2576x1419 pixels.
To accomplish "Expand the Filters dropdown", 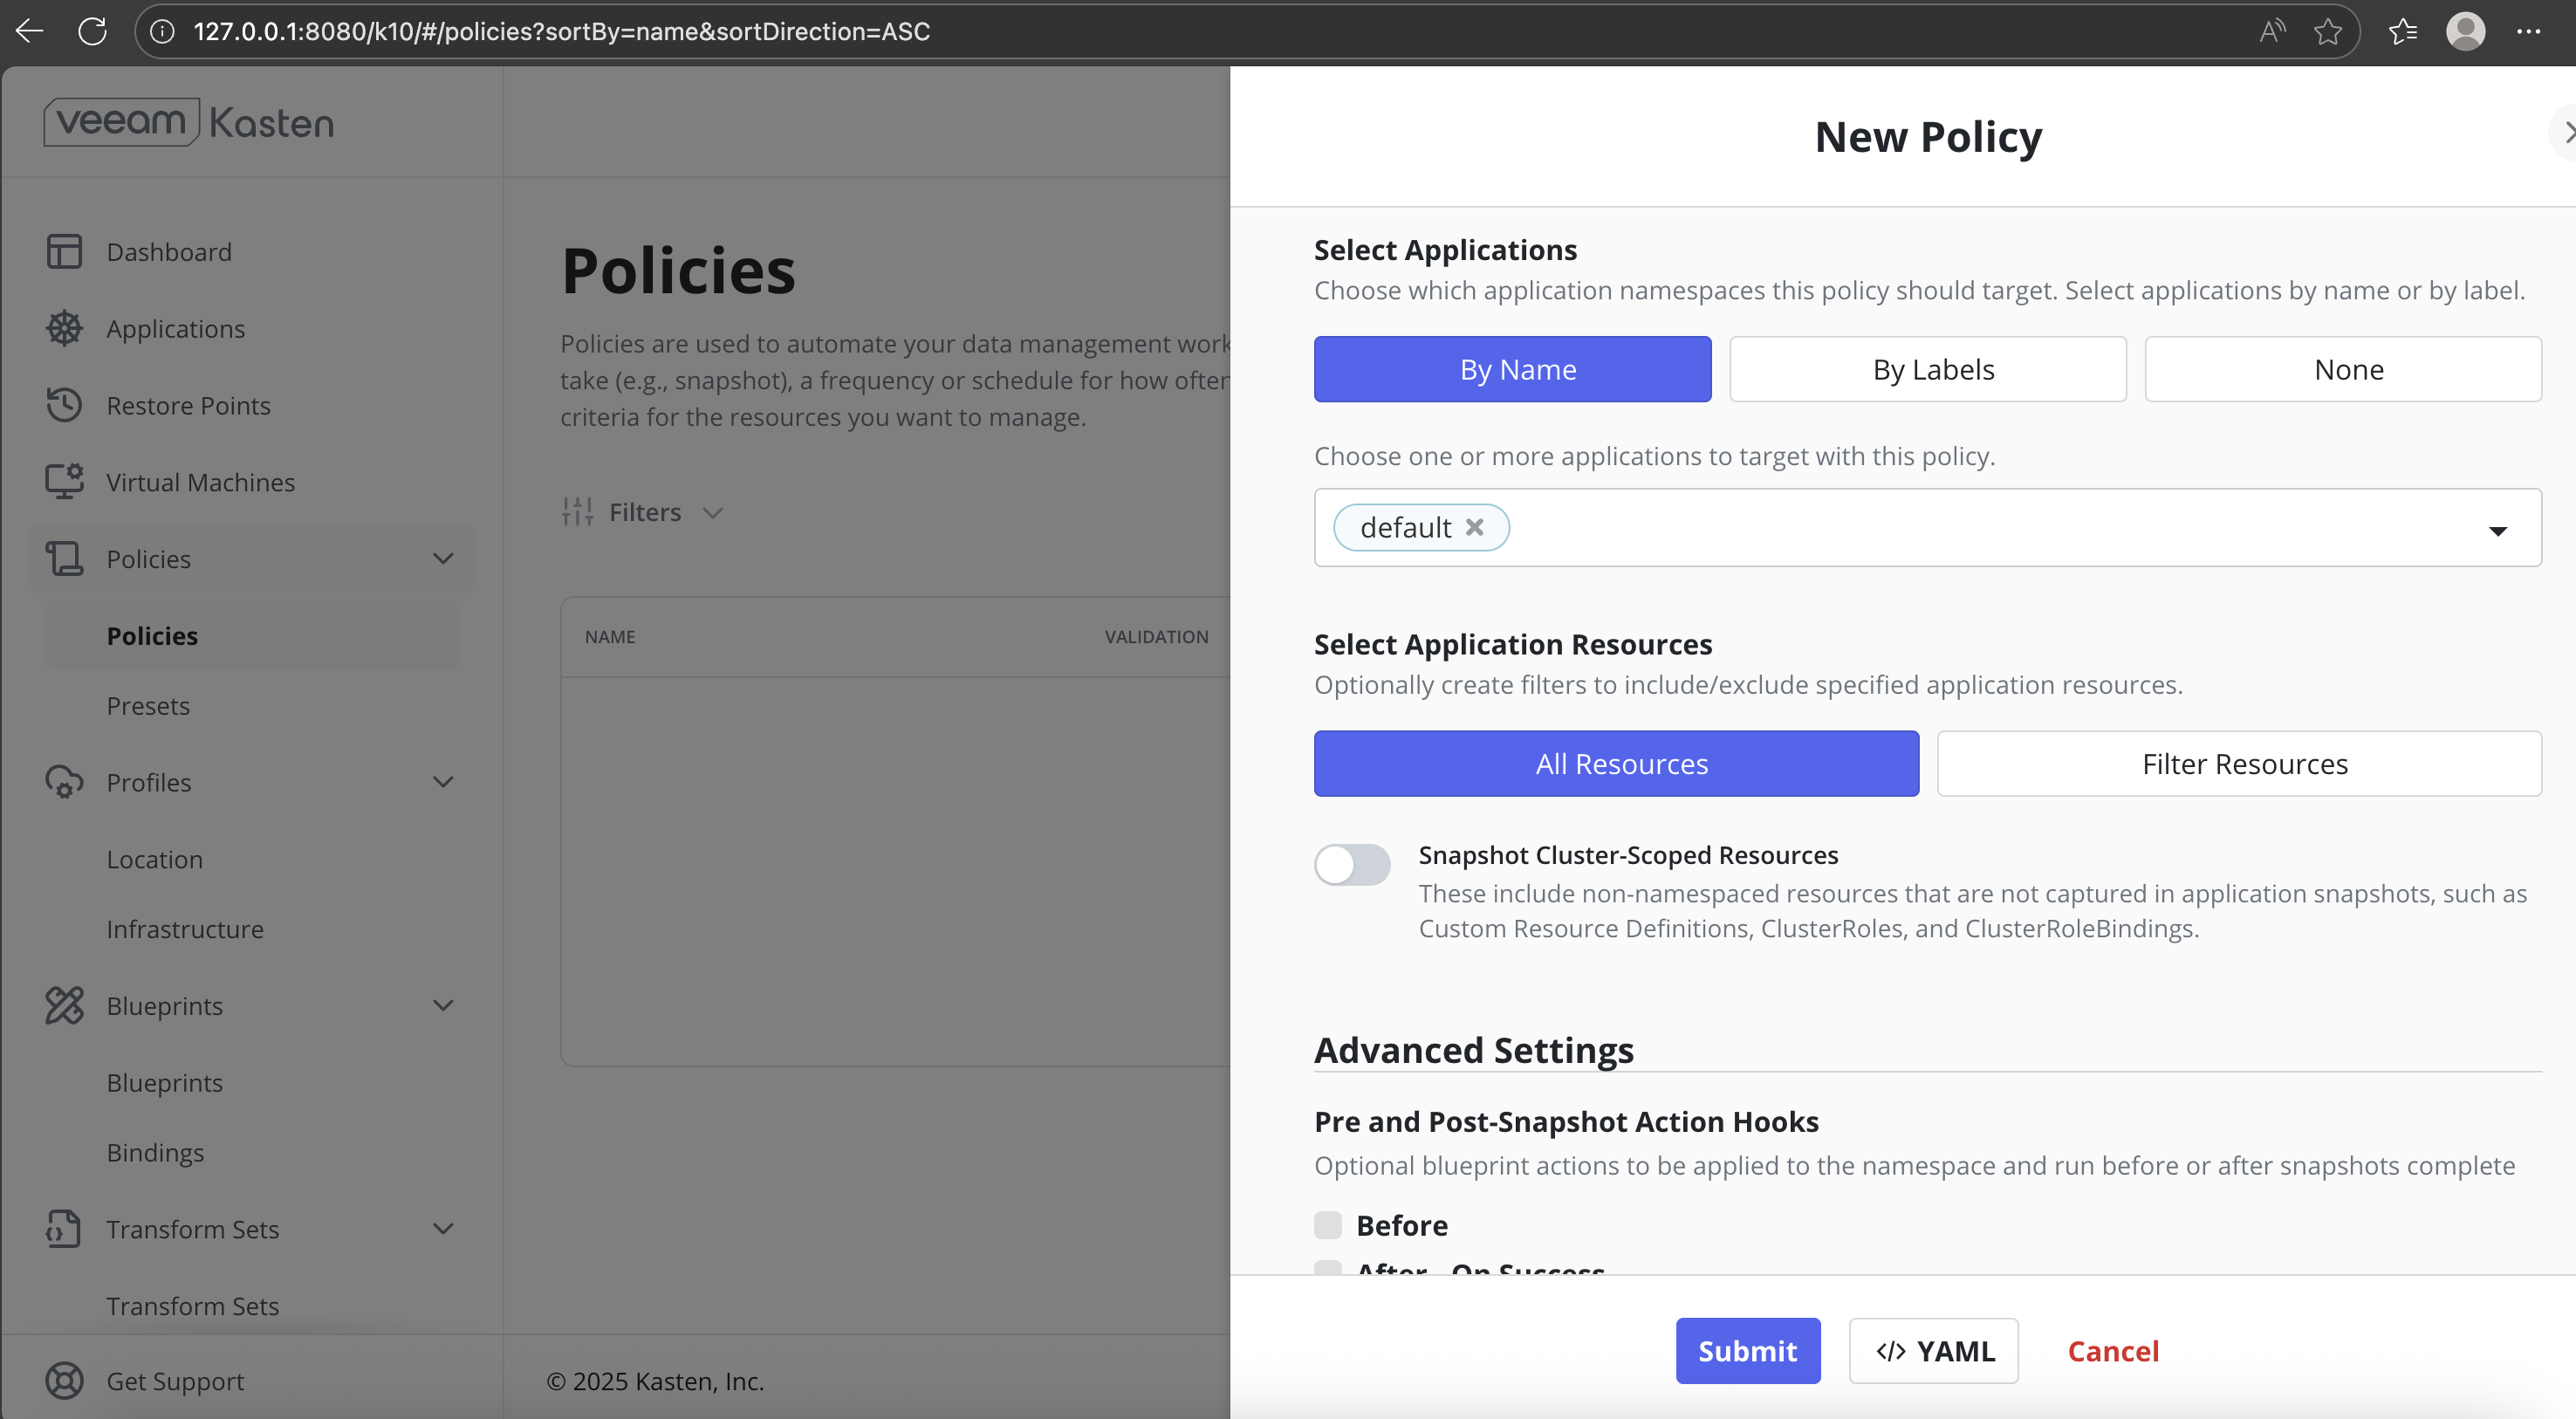I will coord(643,512).
